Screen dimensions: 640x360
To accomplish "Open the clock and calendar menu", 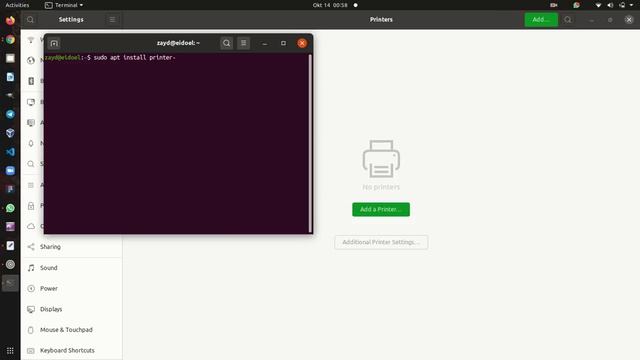I will [x=330, y=5].
